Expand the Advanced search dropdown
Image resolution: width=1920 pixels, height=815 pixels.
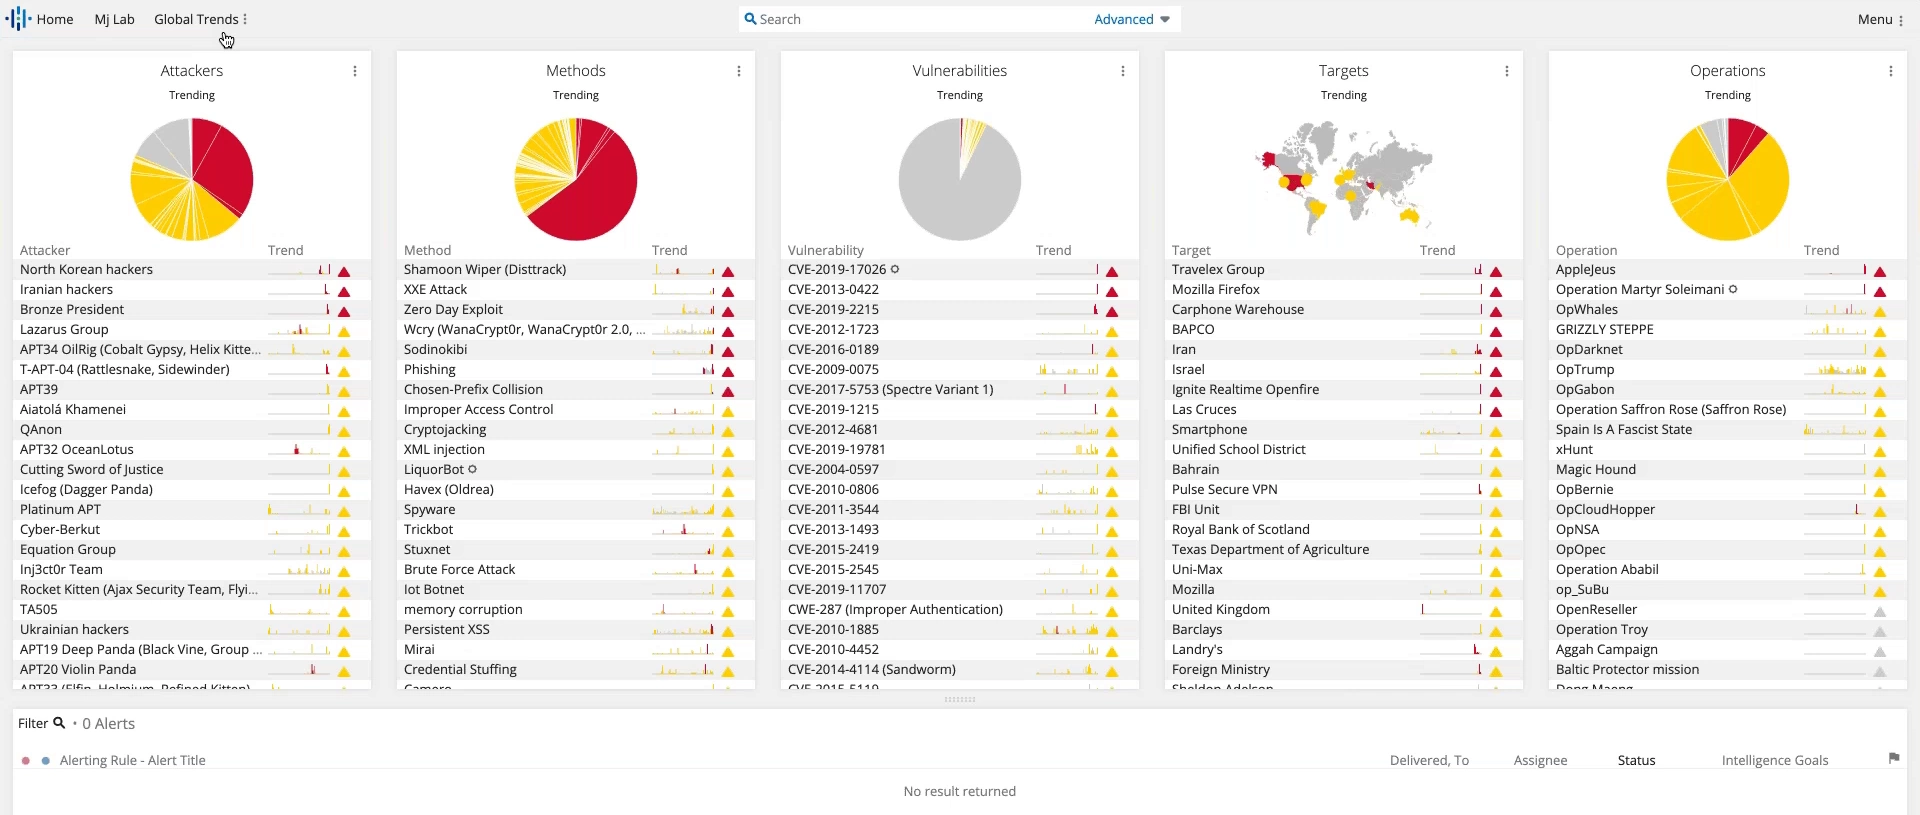tap(1132, 19)
